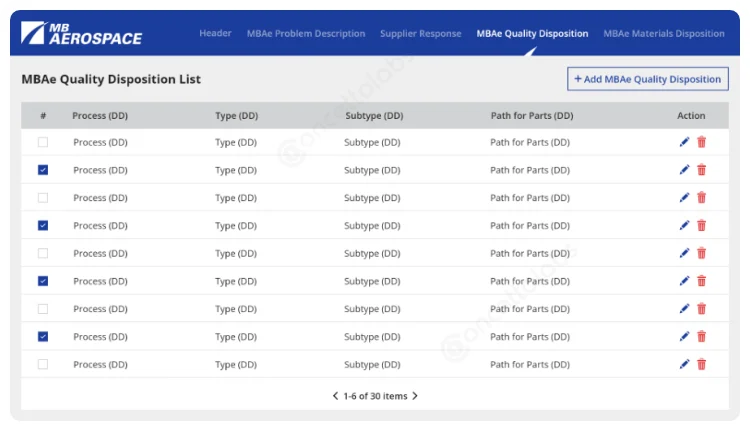Click Add MBAe Quality Disposition button
This screenshot has height=431, width=750.
coord(647,79)
